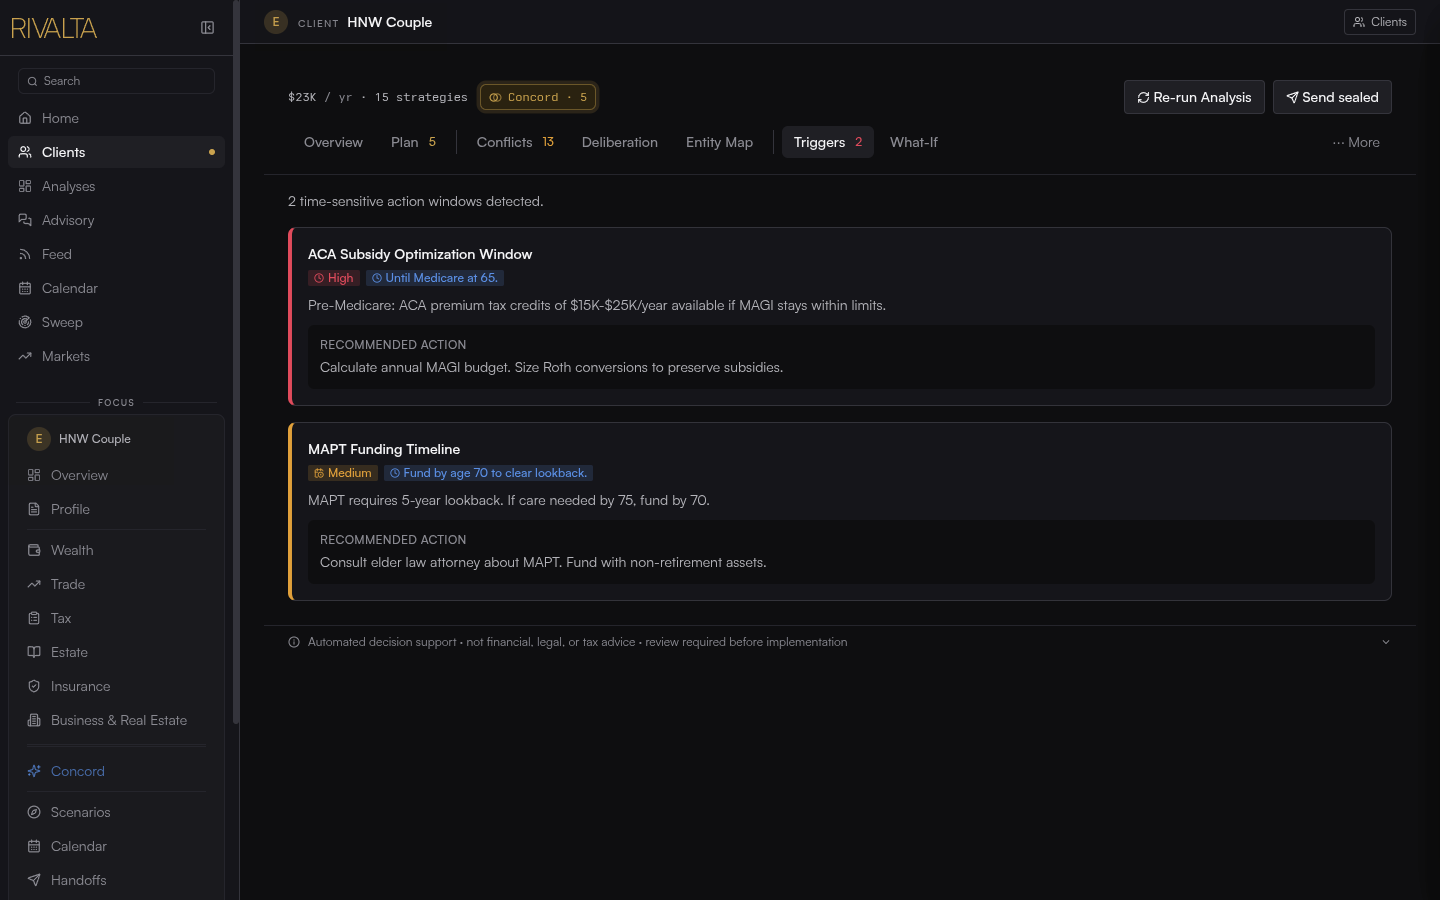Expand the Concord 5 badge
The width and height of the screenshot is (1440, 900).
[x=538, y=97]
